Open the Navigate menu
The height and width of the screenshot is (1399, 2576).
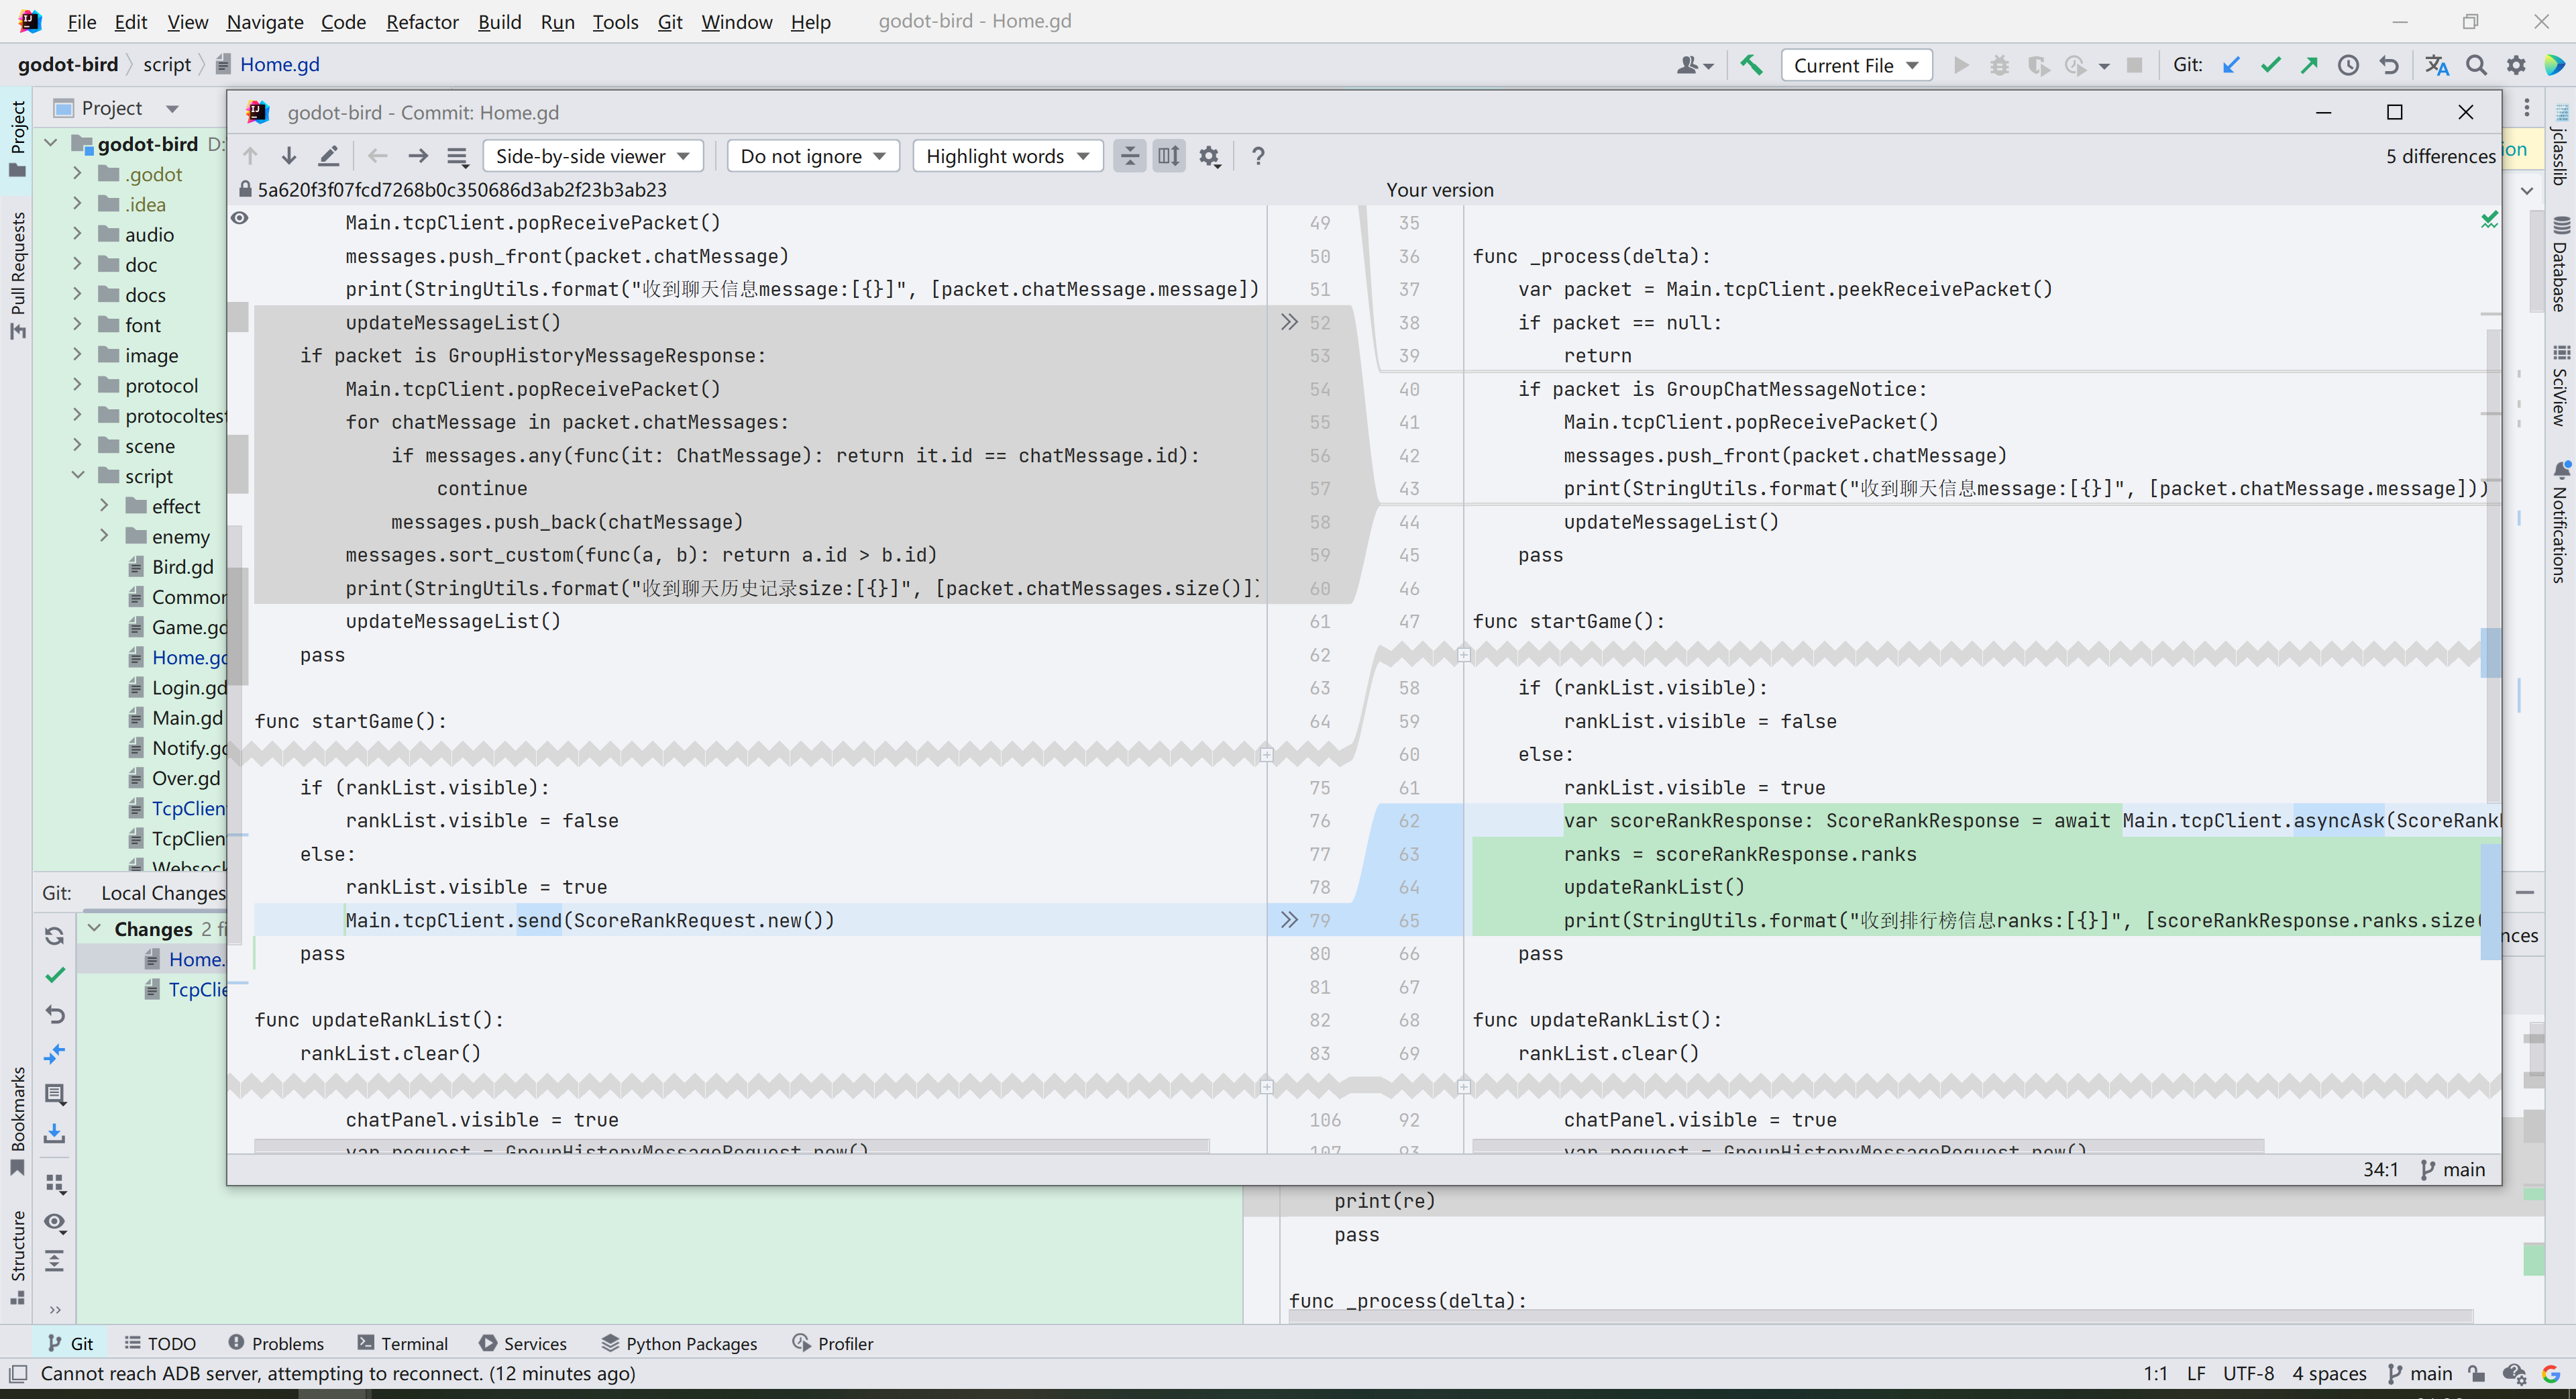pos(265,21)
